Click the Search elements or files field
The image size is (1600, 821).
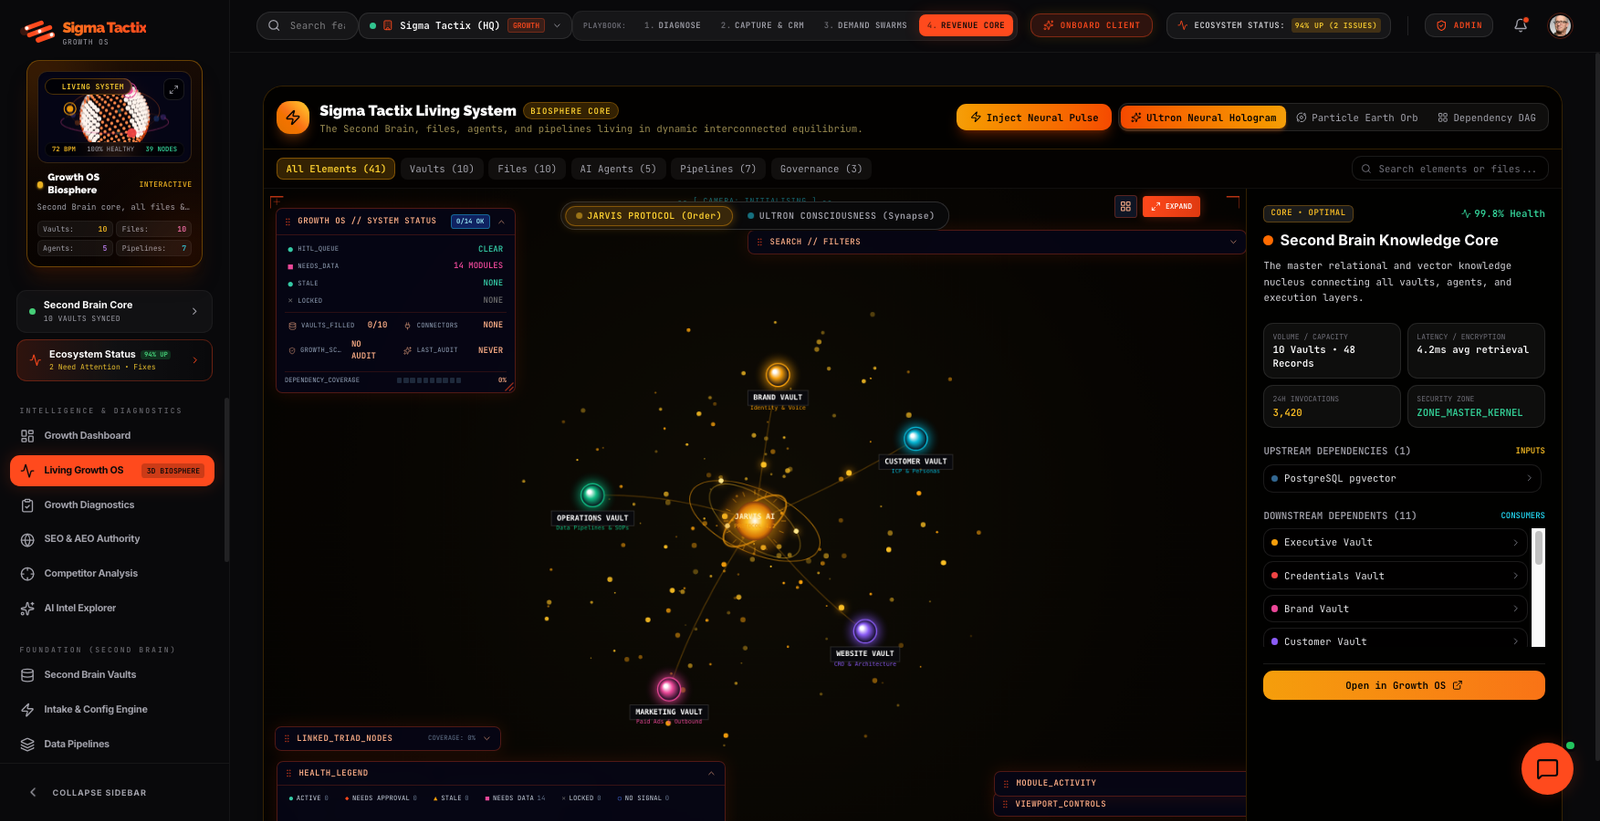1450,169
